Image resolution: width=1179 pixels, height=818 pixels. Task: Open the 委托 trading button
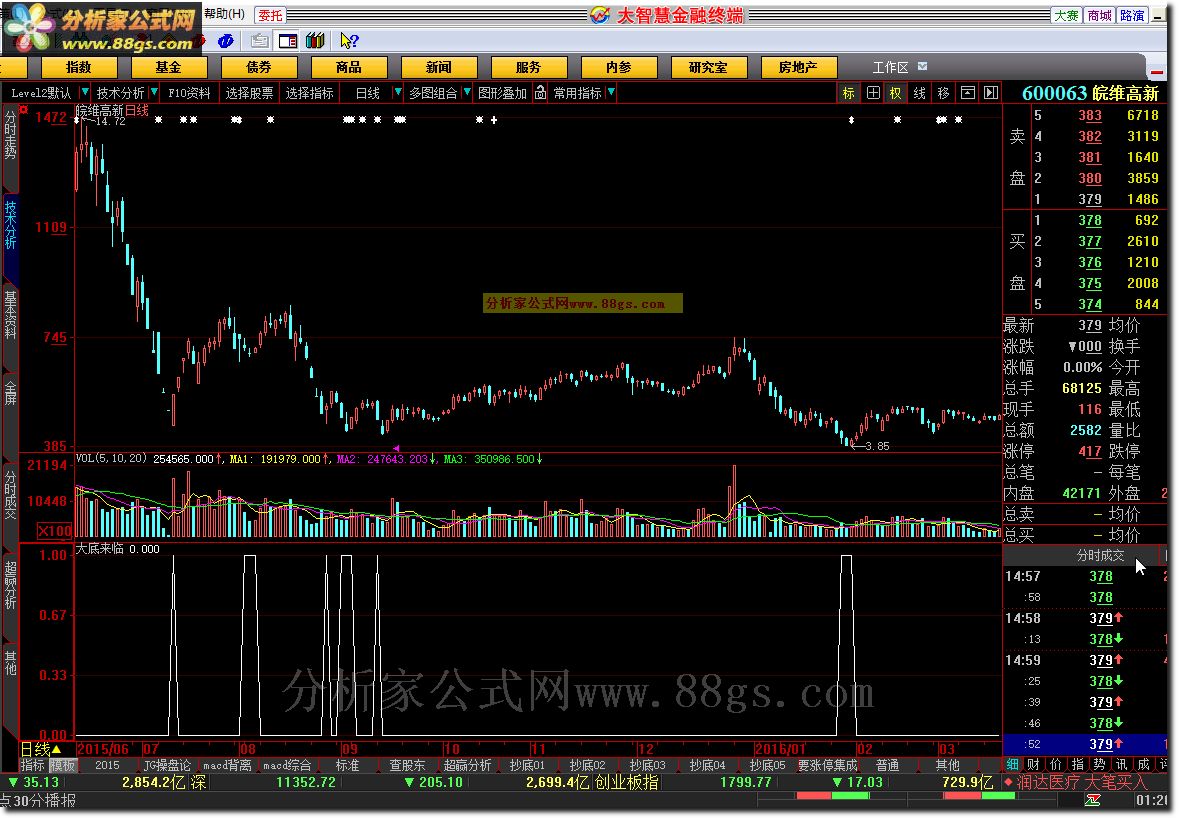271,15
